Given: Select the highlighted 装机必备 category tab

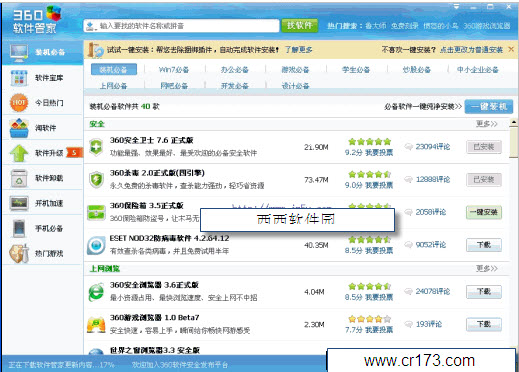Looking at the screenshot, I should click(114, 69).
